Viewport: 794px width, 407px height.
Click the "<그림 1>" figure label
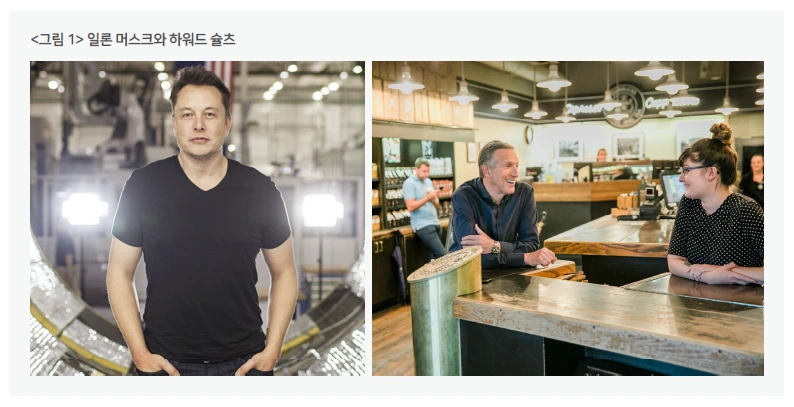click(57, 39)
